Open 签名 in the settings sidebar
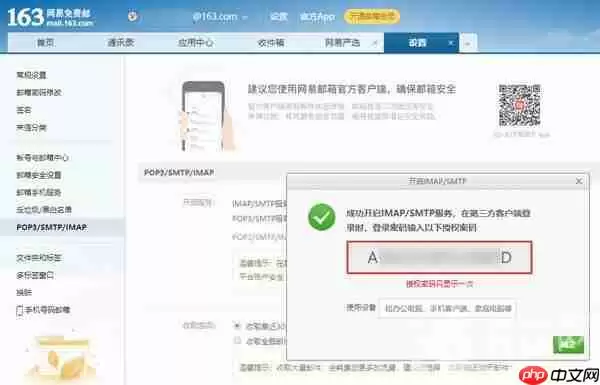 tap(24, 110)
